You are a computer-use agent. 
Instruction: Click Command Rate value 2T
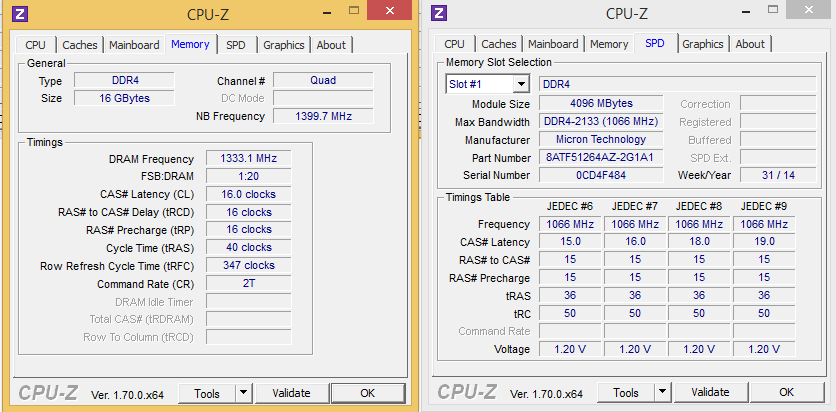coord(248,283)
